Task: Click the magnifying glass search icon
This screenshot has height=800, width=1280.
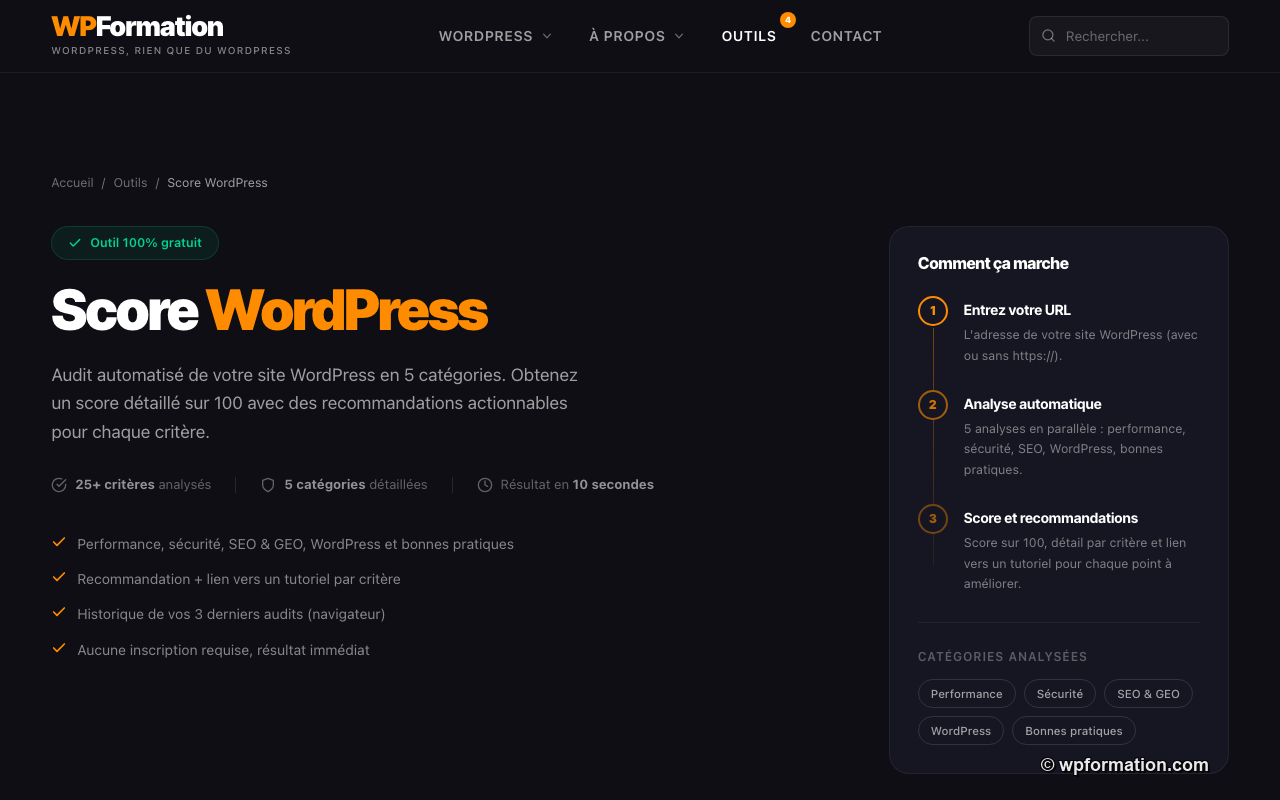Action: click(1048, 36)
